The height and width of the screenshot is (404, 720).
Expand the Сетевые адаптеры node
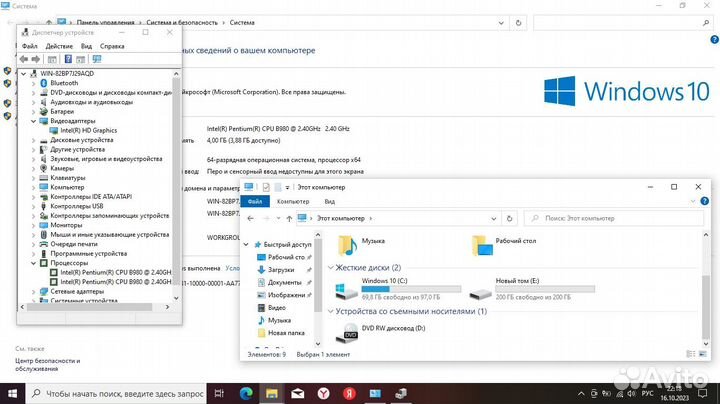[x=34, y=292]
